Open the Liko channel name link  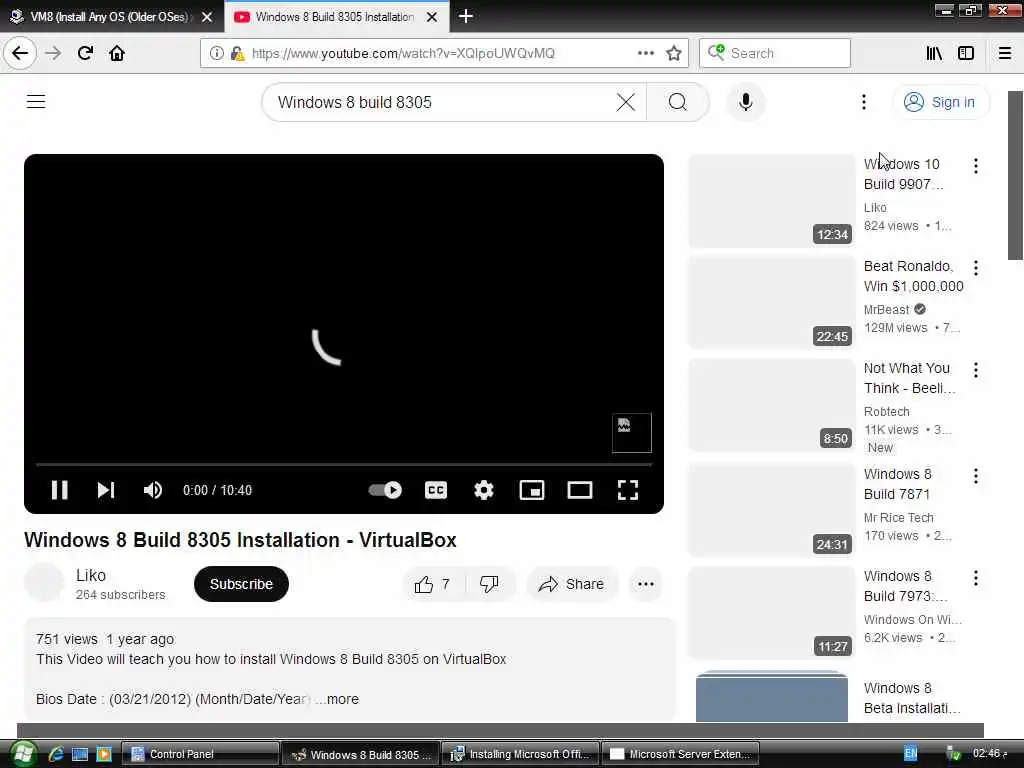90,575
